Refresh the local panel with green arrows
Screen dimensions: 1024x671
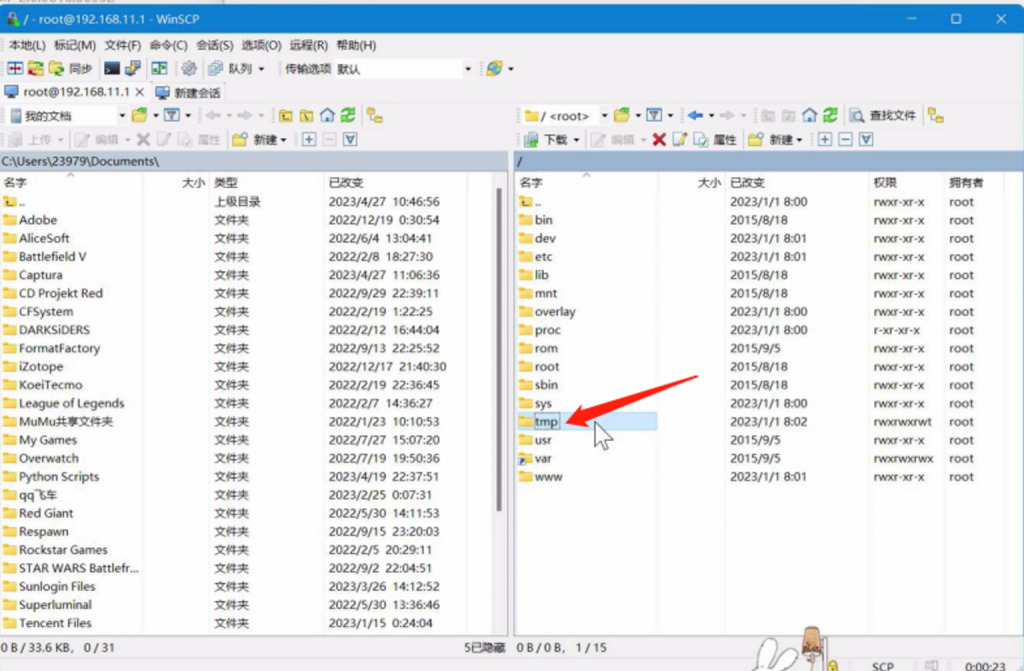pos(348,116)
